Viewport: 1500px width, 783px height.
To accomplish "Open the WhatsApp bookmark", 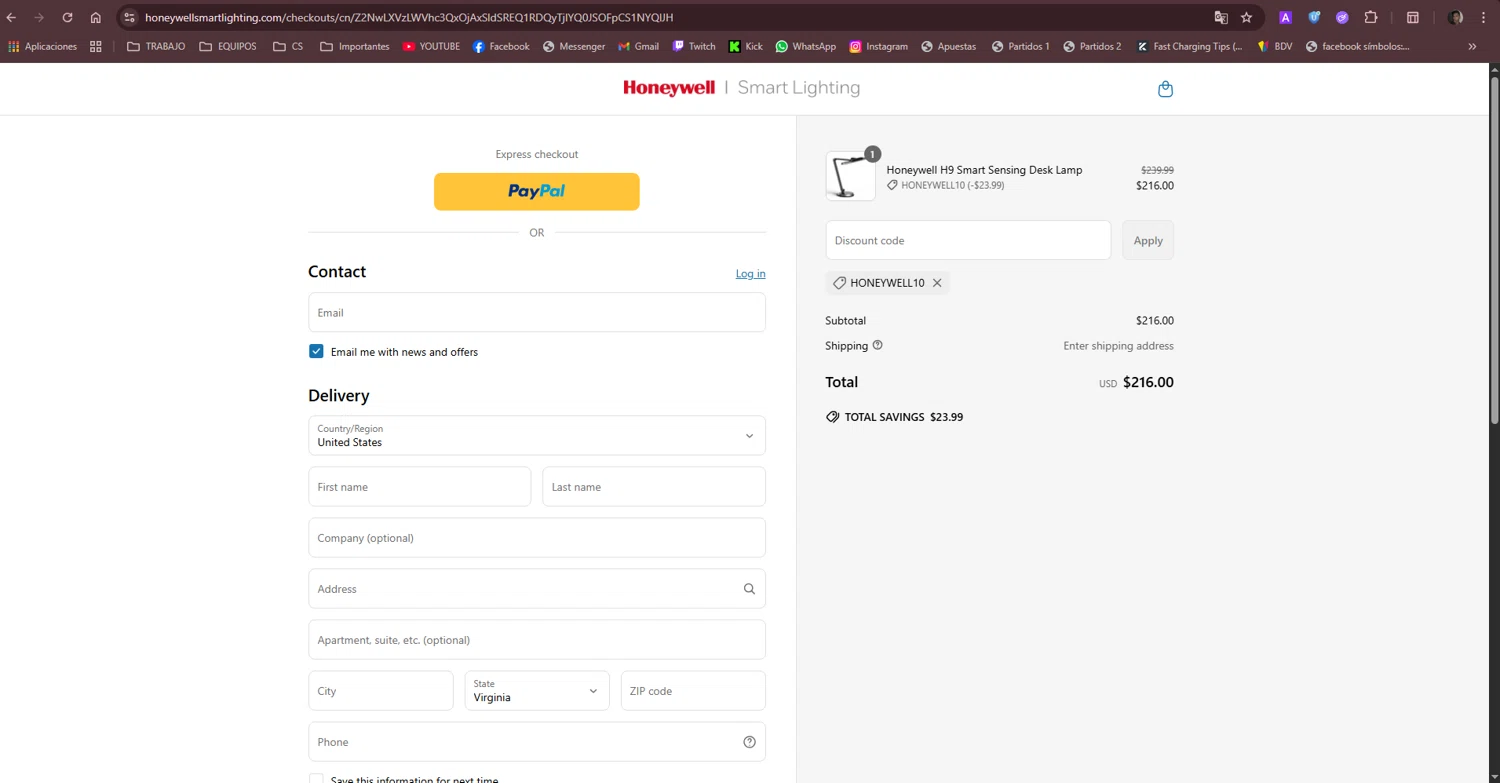I will 806,46.
